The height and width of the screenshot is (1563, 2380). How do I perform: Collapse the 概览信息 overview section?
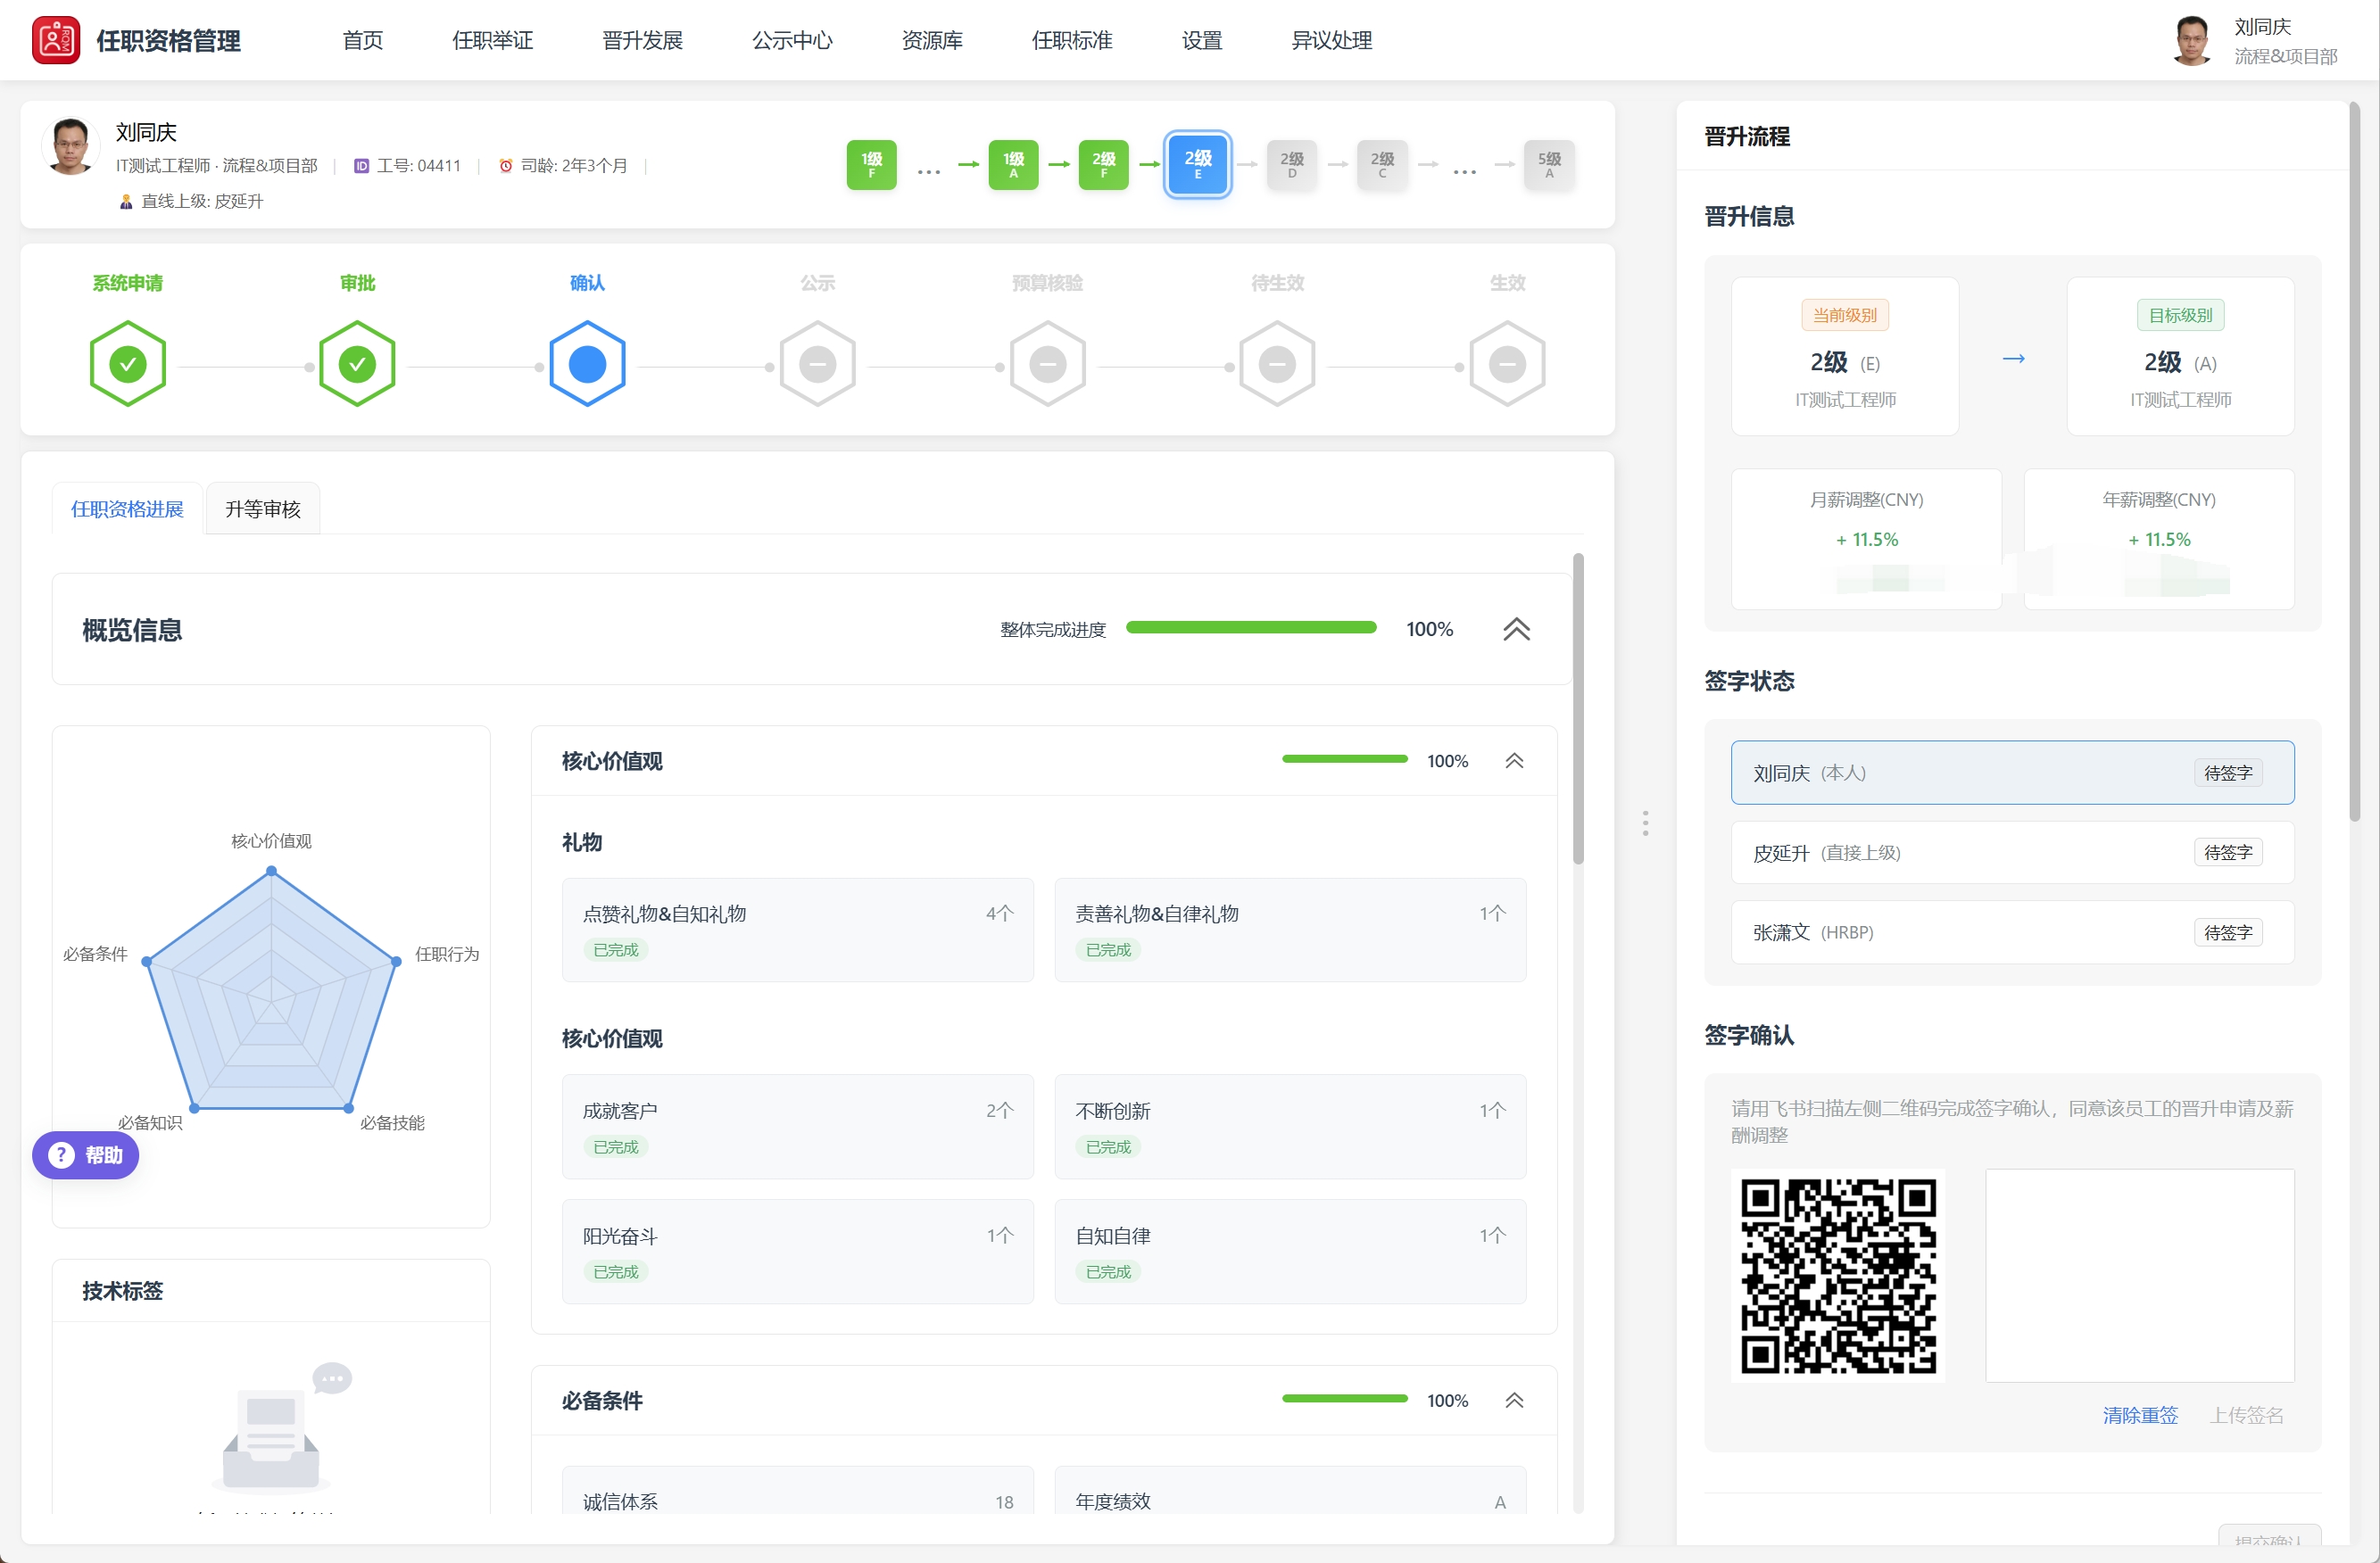coord(1516,629)
